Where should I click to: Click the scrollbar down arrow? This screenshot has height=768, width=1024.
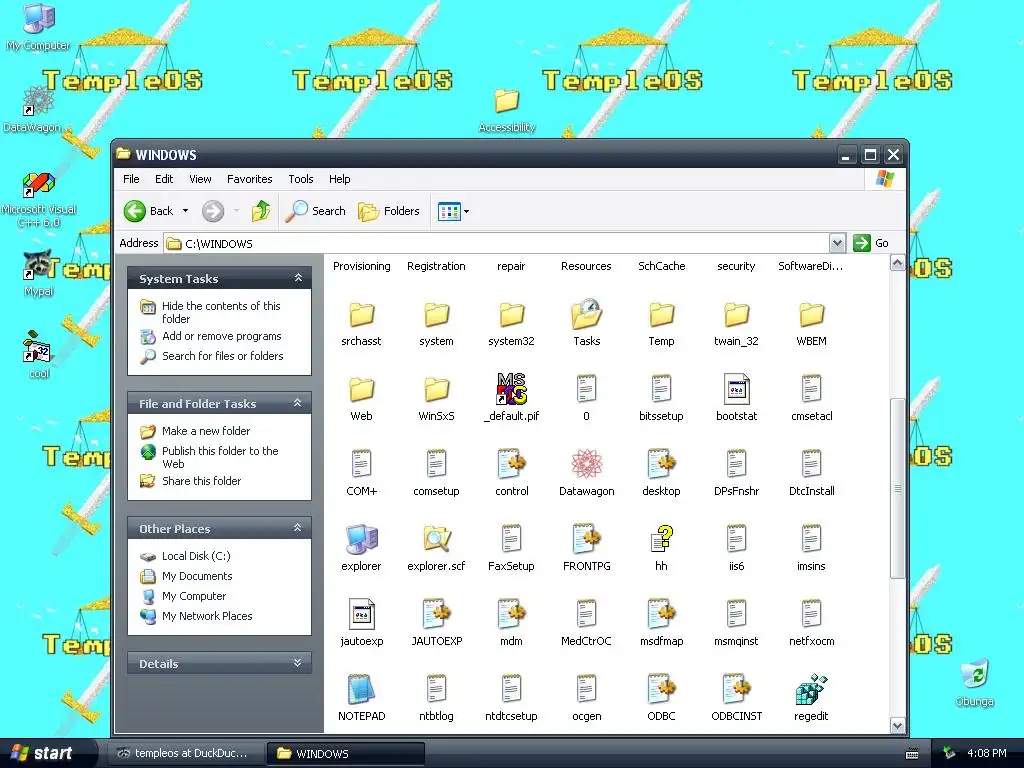[898, 725]
